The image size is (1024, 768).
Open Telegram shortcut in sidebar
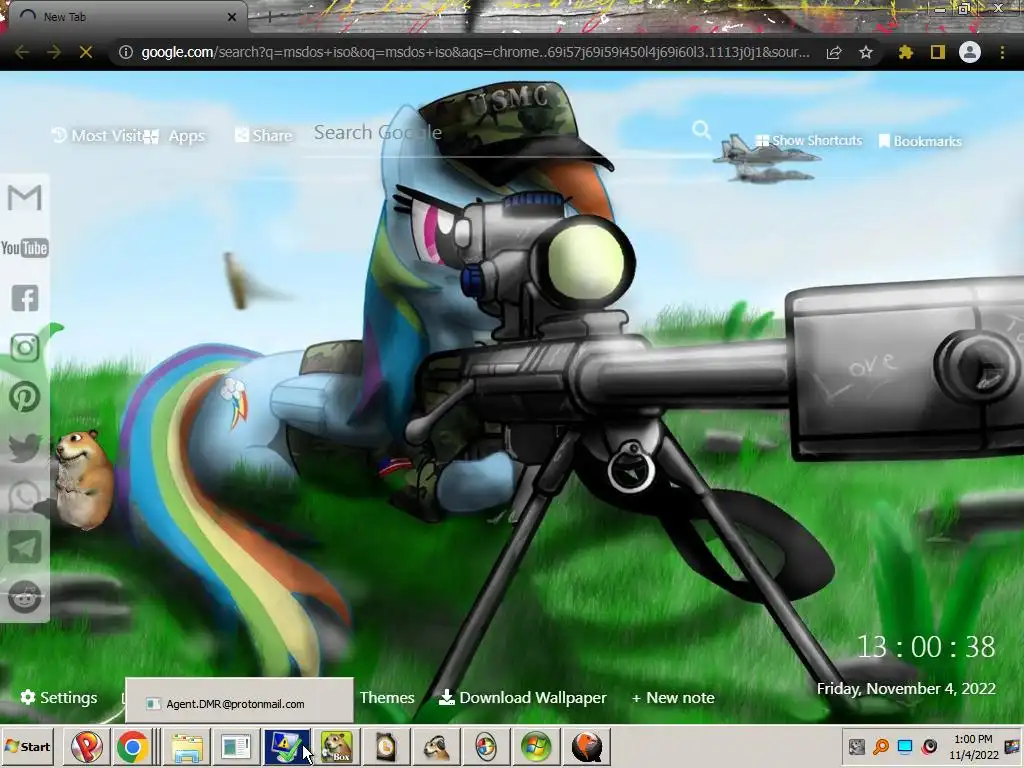[x=25, y=547]
